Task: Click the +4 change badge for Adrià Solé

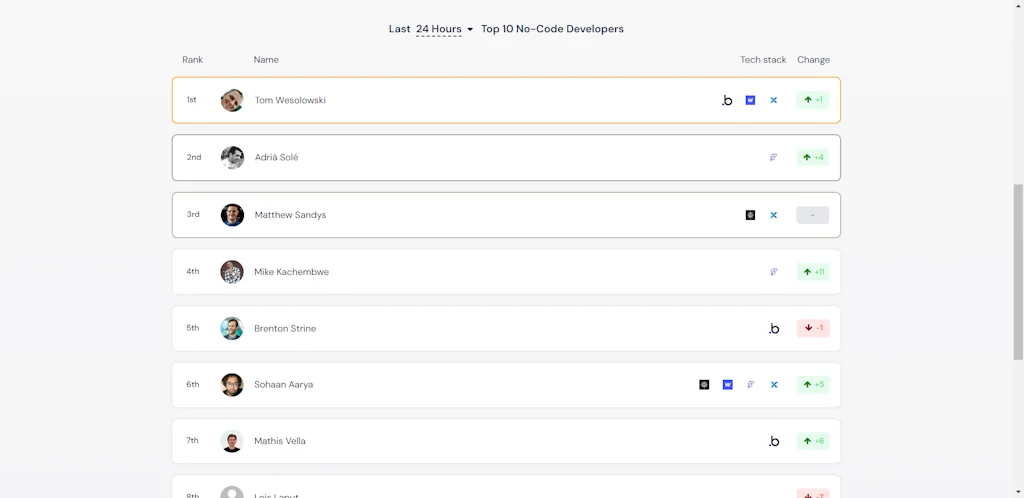Action: click(x=812, y=157)
